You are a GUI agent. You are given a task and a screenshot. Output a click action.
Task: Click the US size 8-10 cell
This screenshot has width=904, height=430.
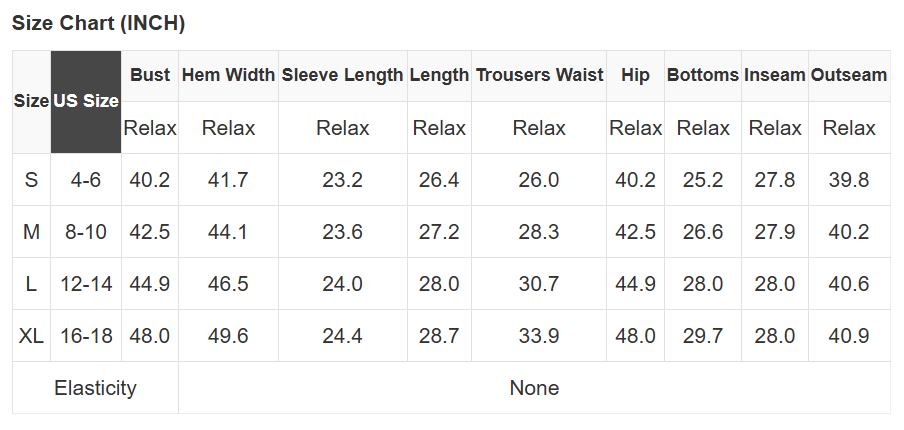tap(86, 232)
